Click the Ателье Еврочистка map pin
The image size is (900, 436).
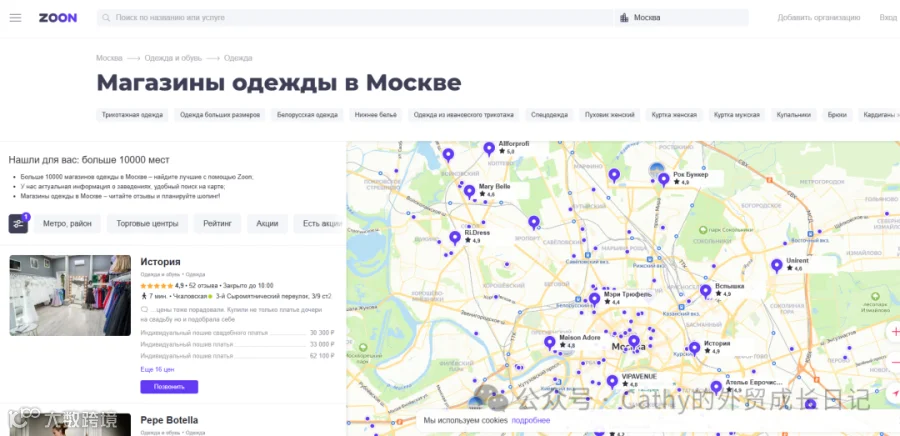(716, 387)
